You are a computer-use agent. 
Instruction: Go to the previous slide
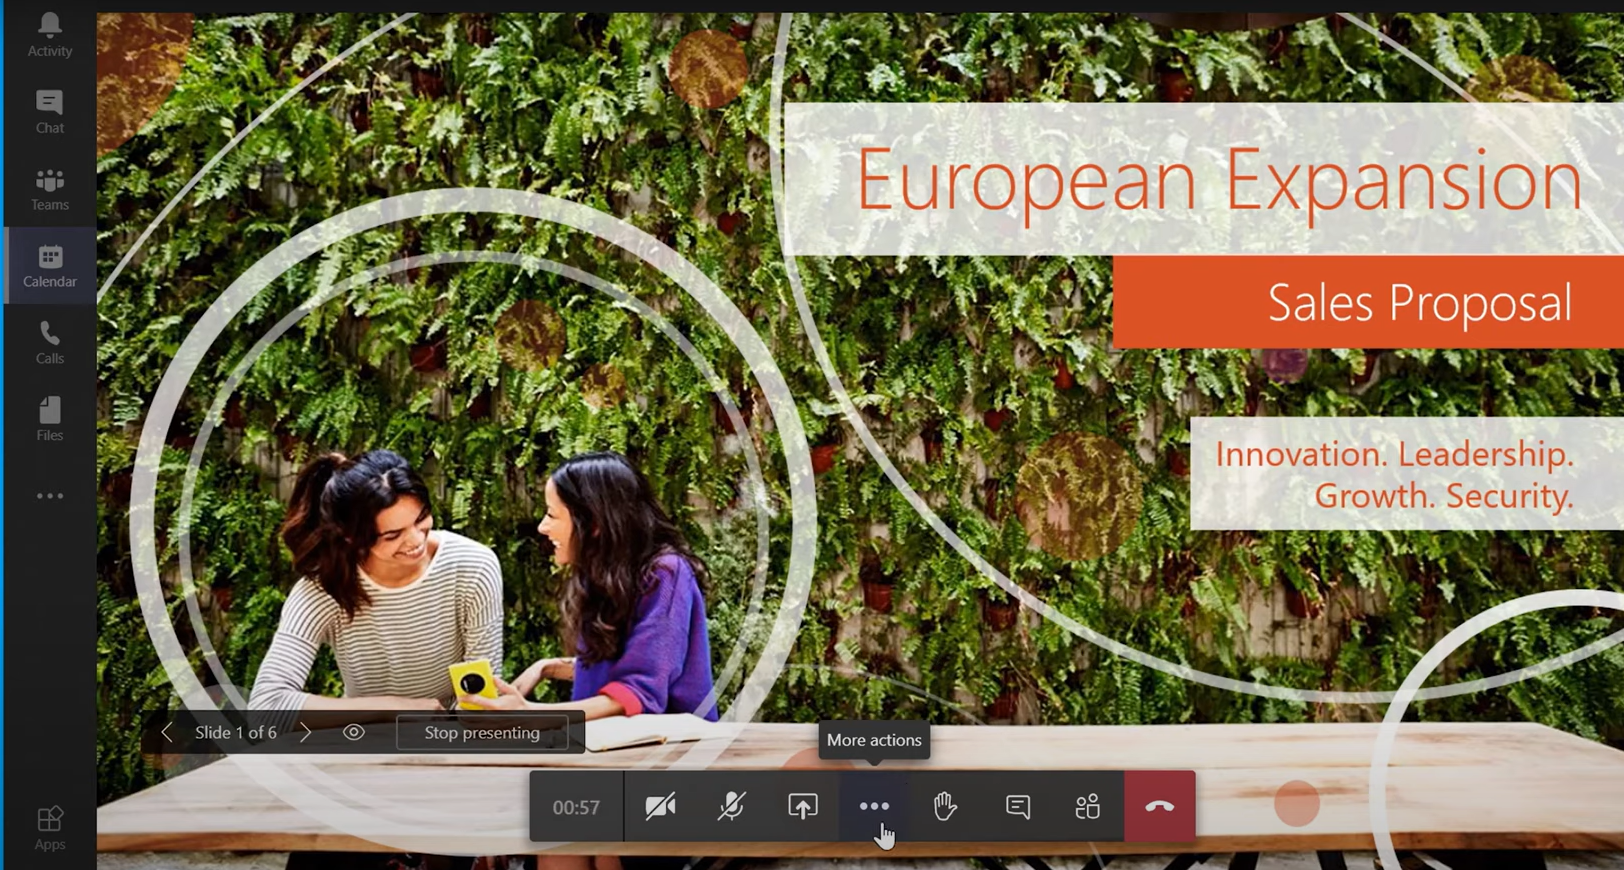[x=167, y=733]
